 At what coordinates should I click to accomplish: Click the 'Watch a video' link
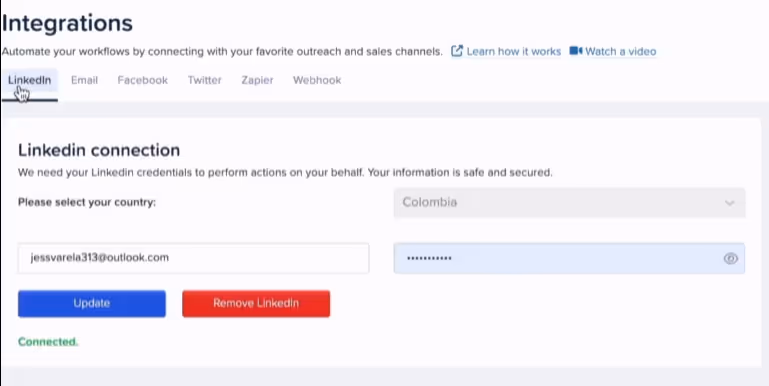coord(620,51)
